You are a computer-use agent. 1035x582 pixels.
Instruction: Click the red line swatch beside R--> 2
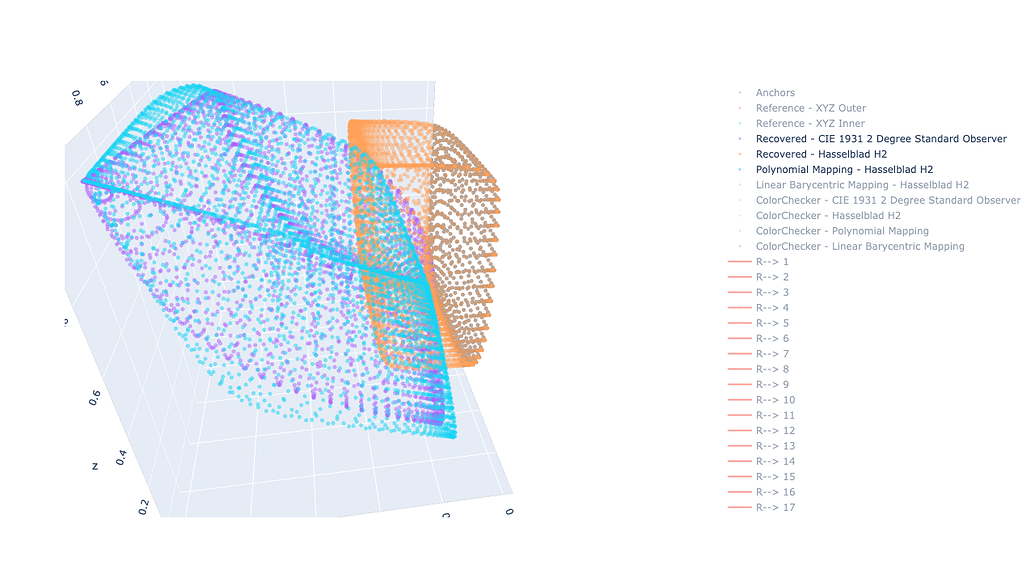[x=738, y=276]
